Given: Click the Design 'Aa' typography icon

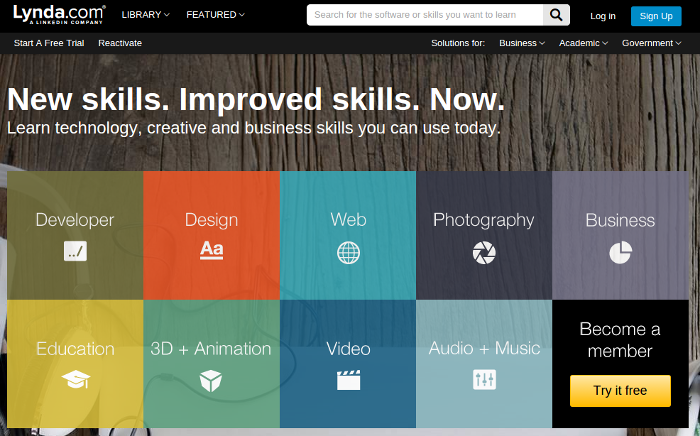Looking at the screenshot, I should (x=211, y=250).
